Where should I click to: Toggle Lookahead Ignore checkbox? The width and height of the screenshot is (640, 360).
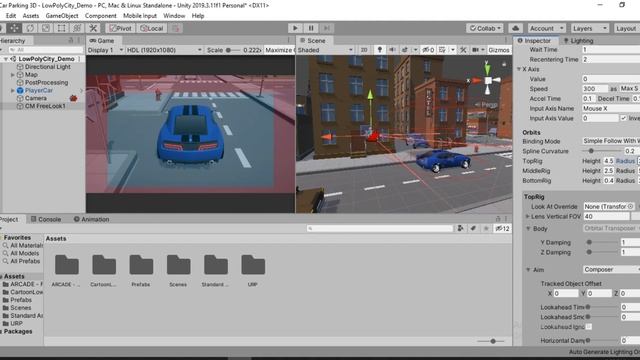click(x=589, y=327)
